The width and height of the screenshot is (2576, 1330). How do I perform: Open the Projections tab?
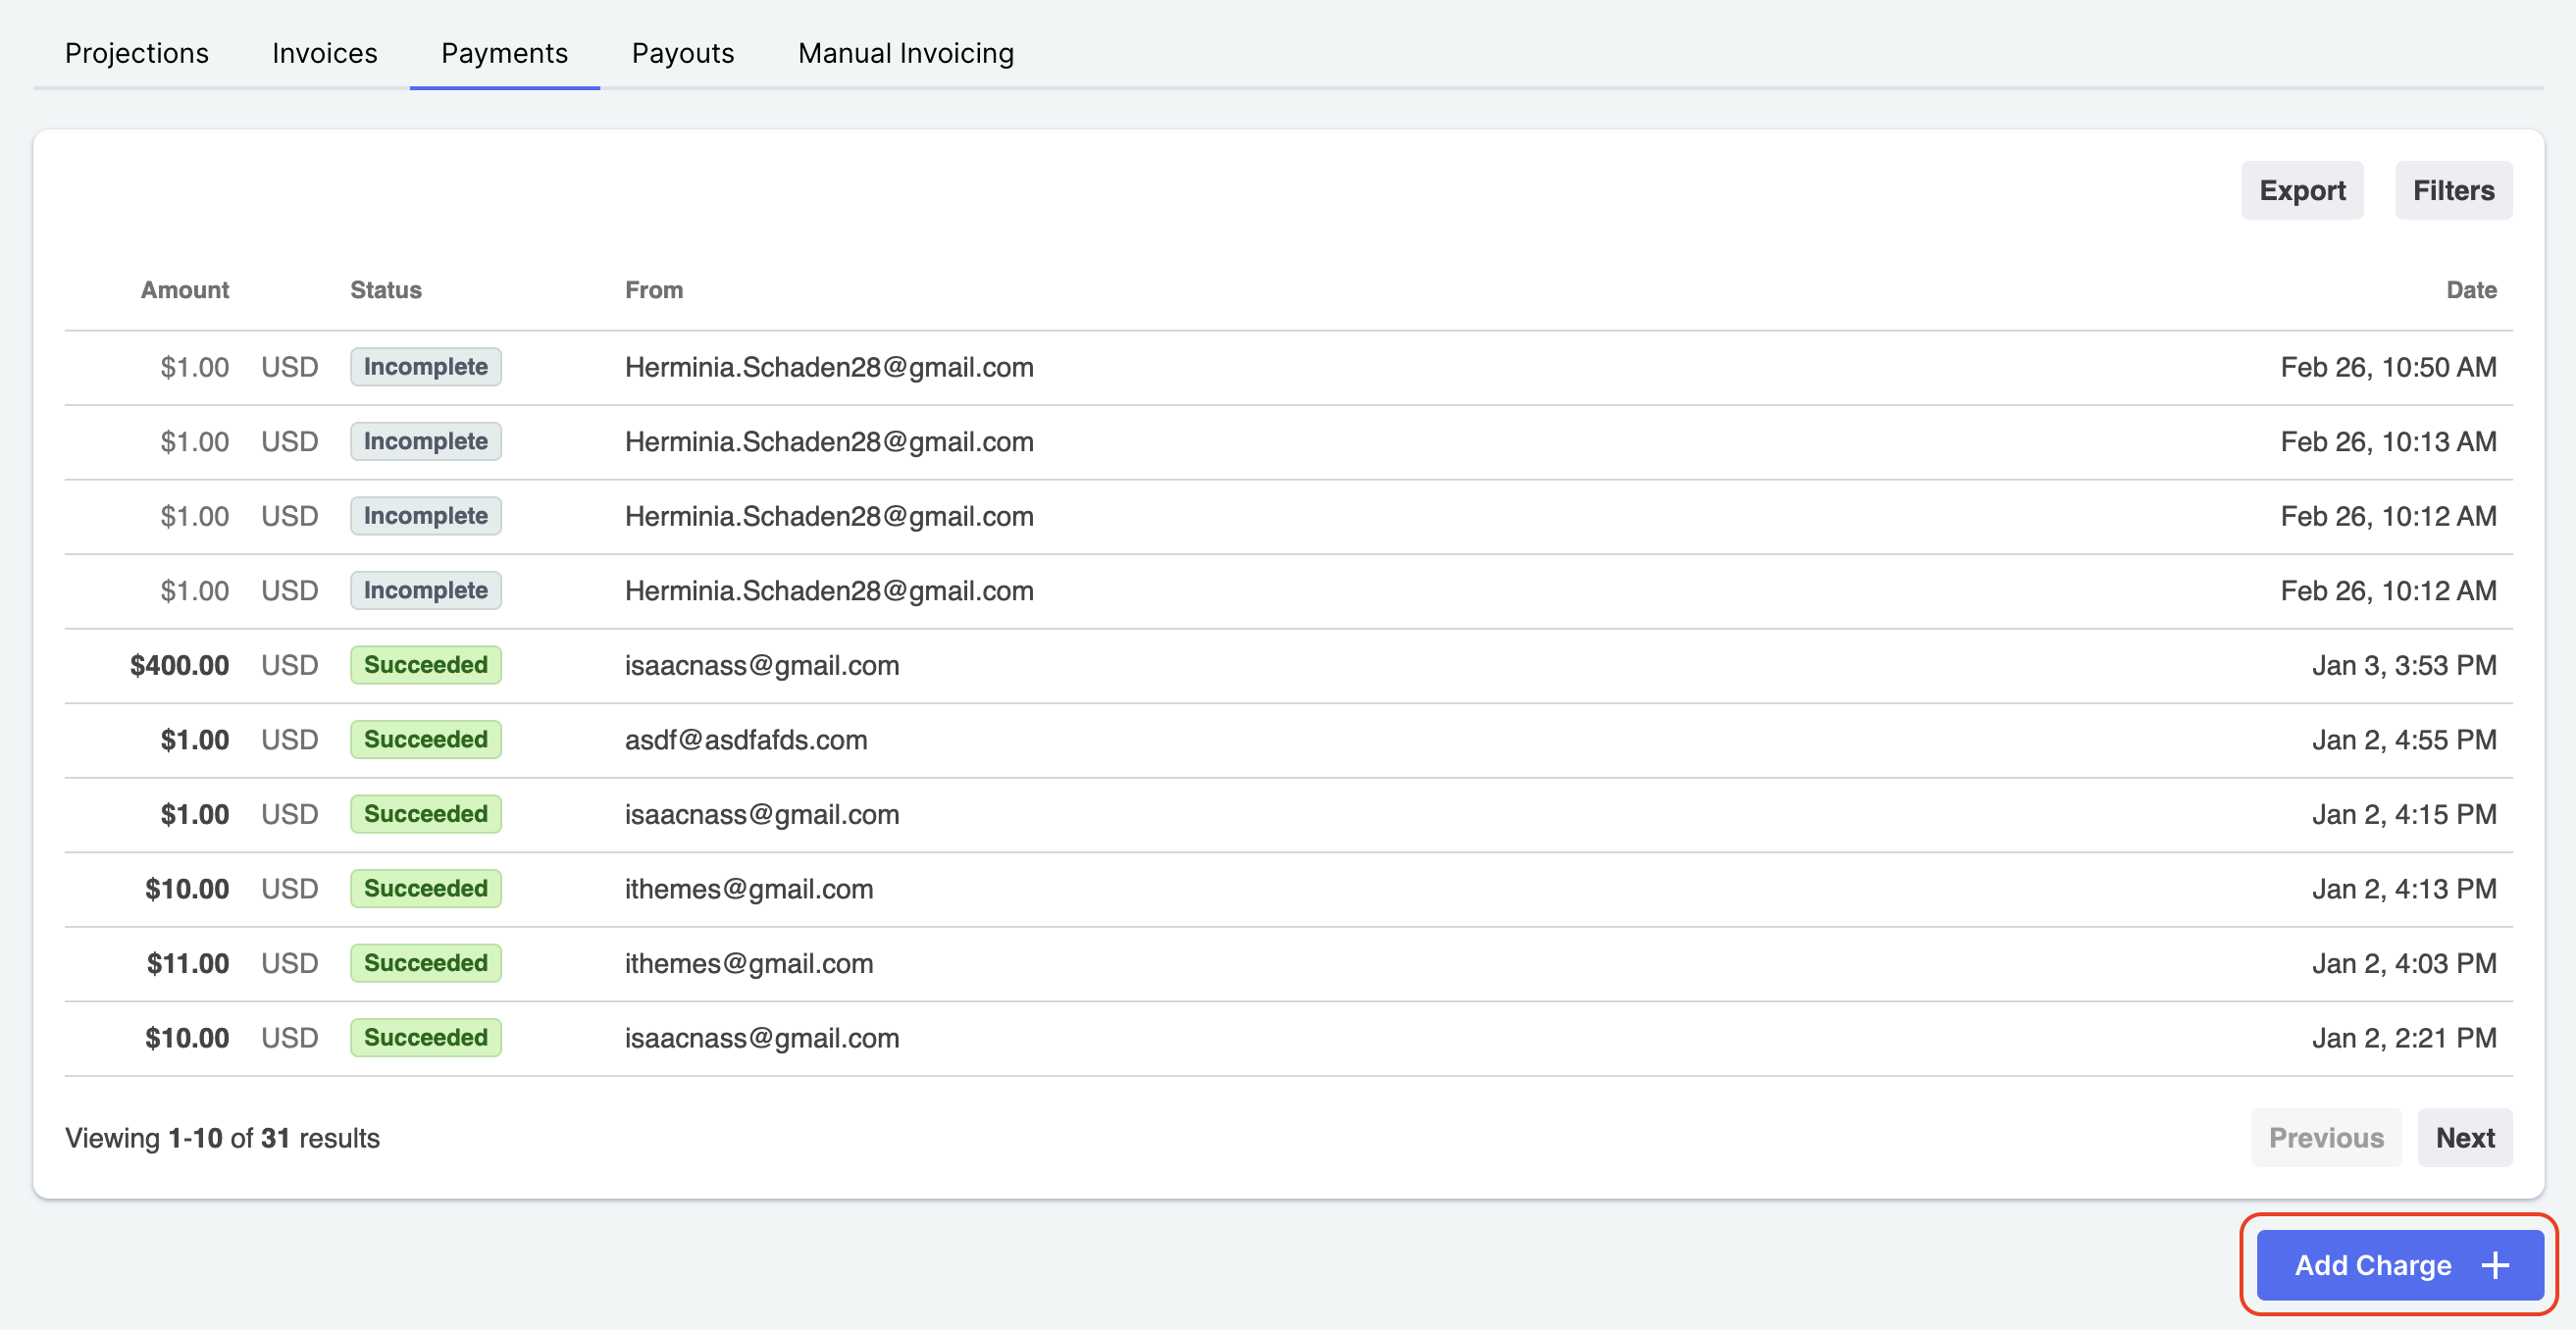click(137, 53)
